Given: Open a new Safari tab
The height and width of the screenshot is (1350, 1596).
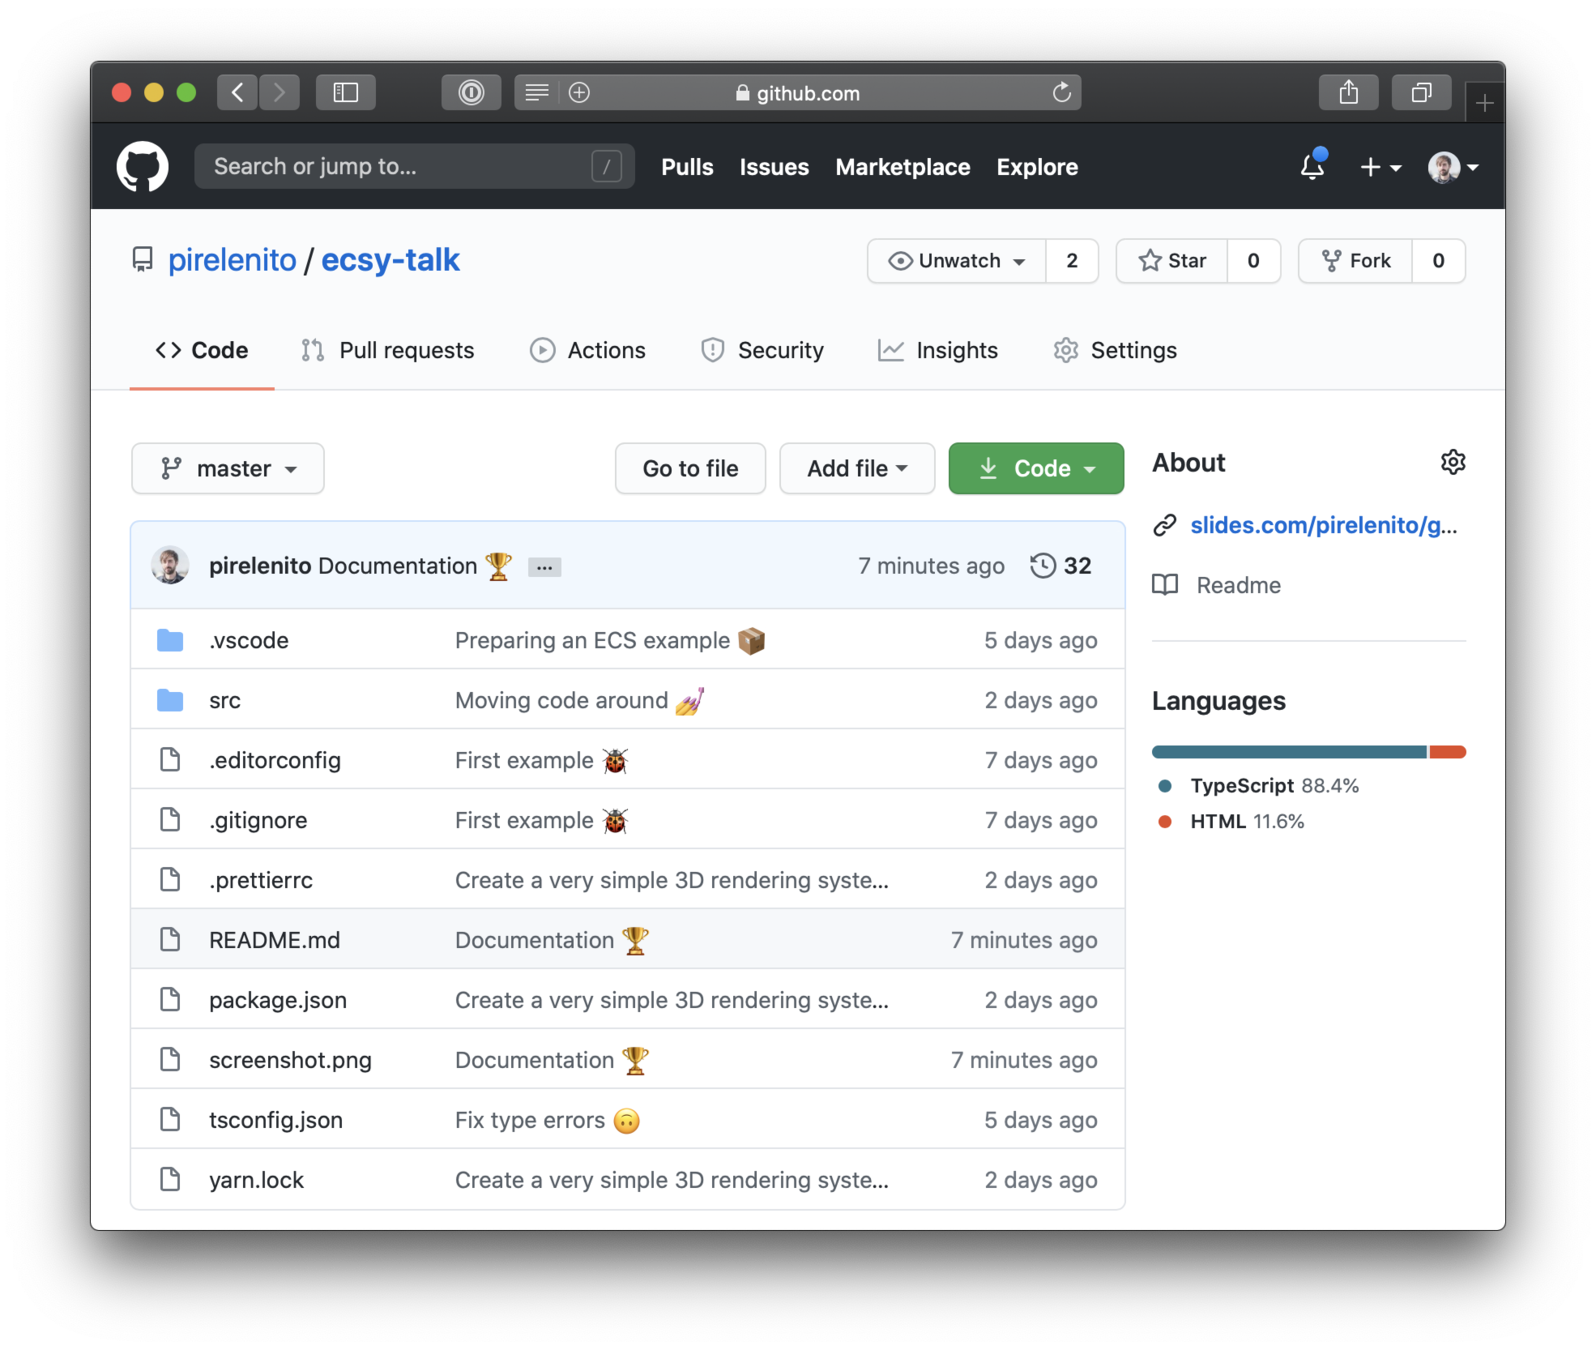Looking at the screenshot, I should tap(1485, 102).
